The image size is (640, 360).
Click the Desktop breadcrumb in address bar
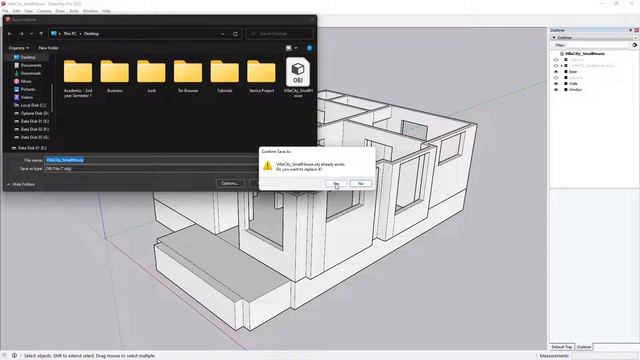tap(91, 34)
